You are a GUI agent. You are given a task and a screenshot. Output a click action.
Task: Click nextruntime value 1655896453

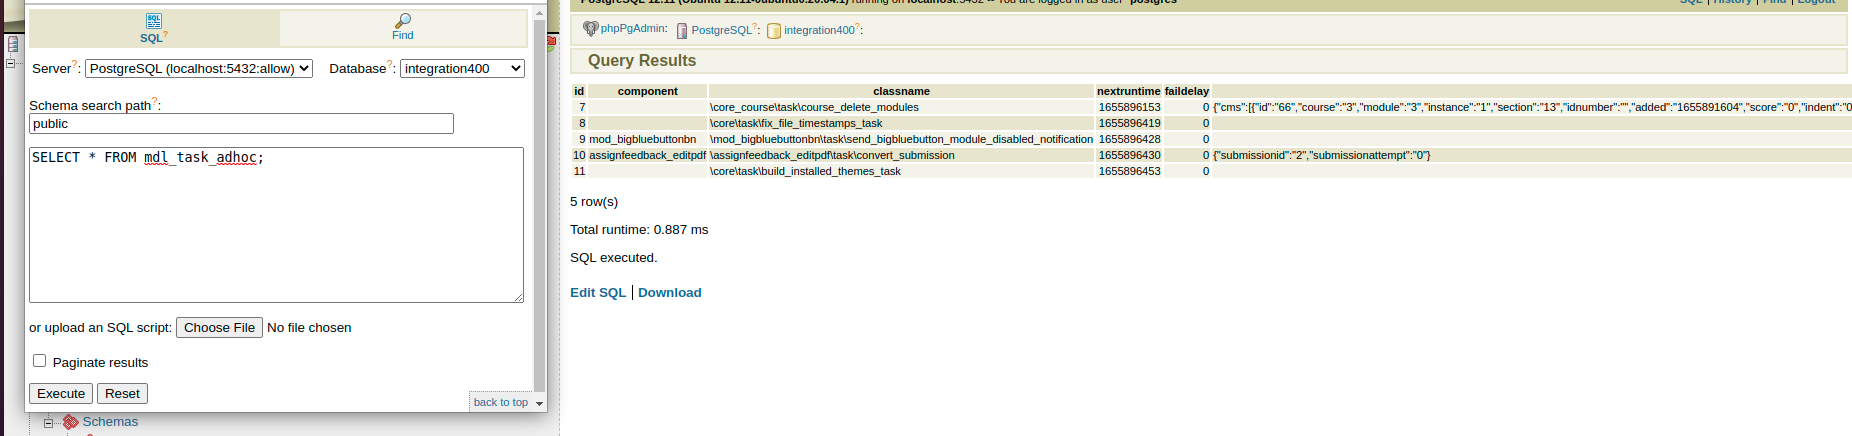1129,171
